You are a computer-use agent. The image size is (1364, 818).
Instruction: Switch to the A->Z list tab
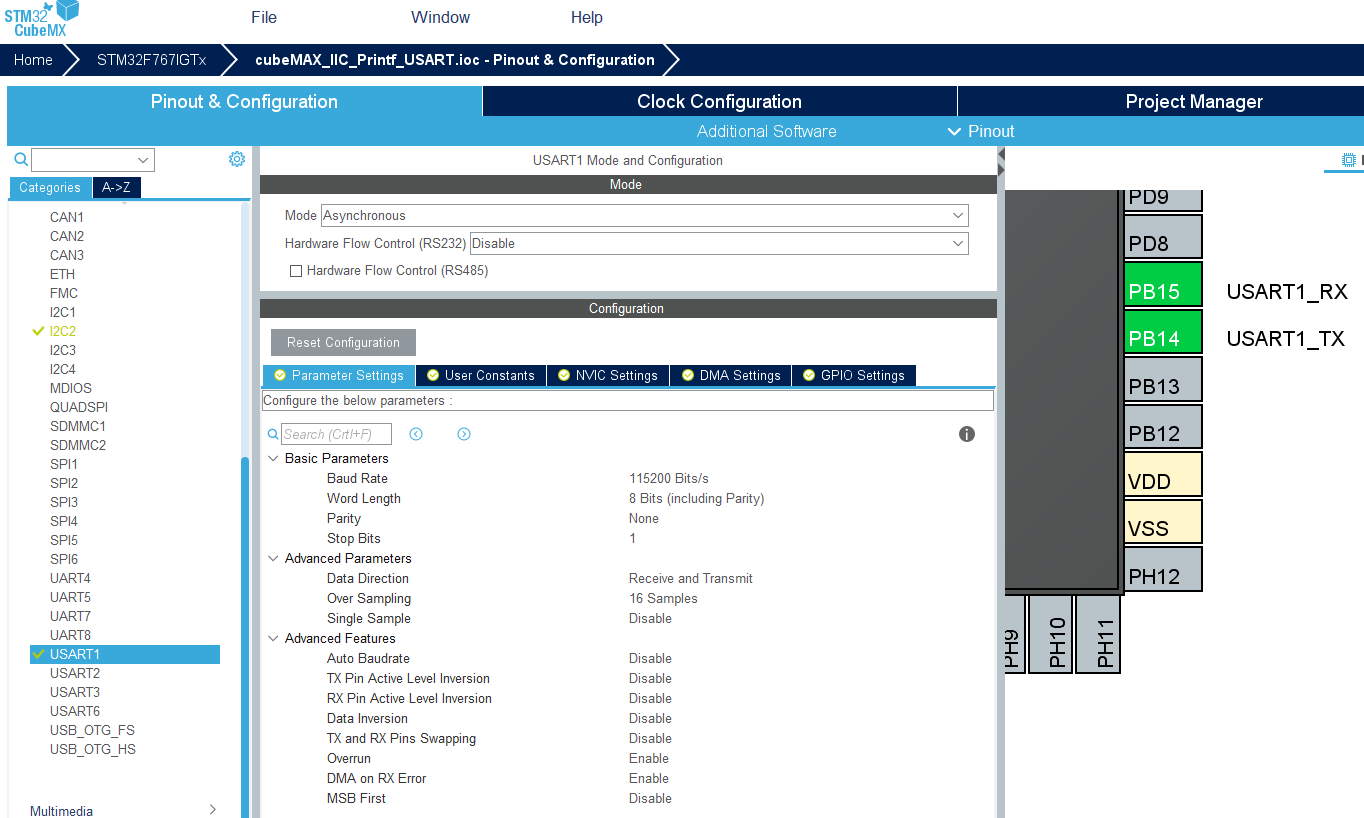pos(117,187)
